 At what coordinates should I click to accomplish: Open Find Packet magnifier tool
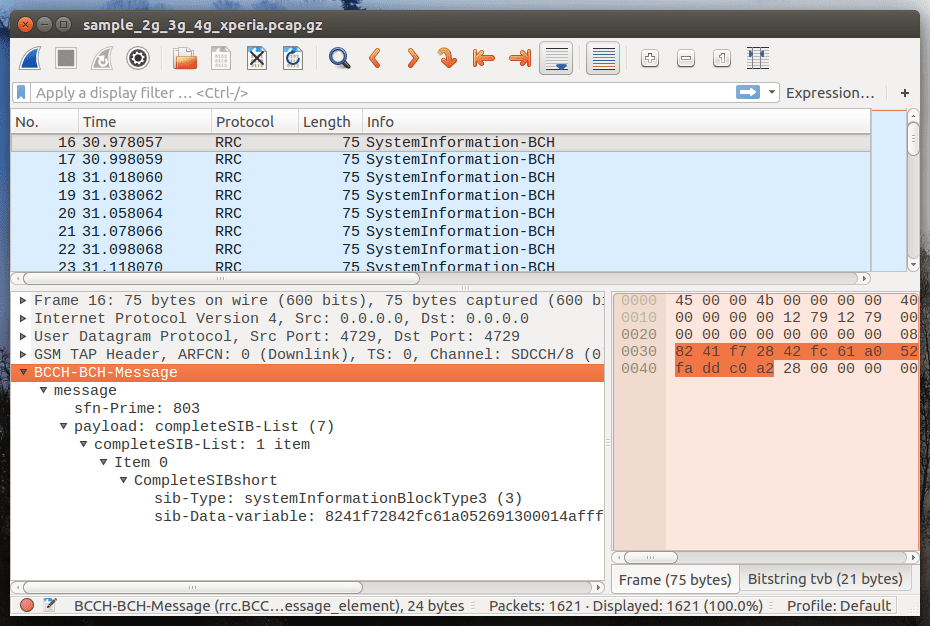[x=340, y=58]
